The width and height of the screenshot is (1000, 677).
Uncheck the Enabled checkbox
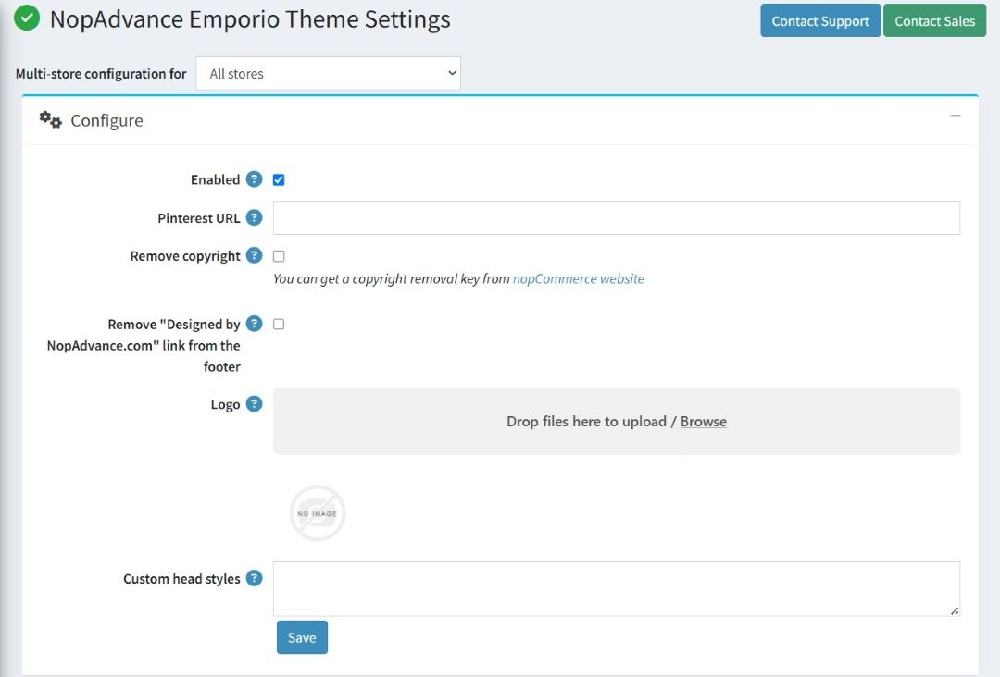[x=279, y=180]
